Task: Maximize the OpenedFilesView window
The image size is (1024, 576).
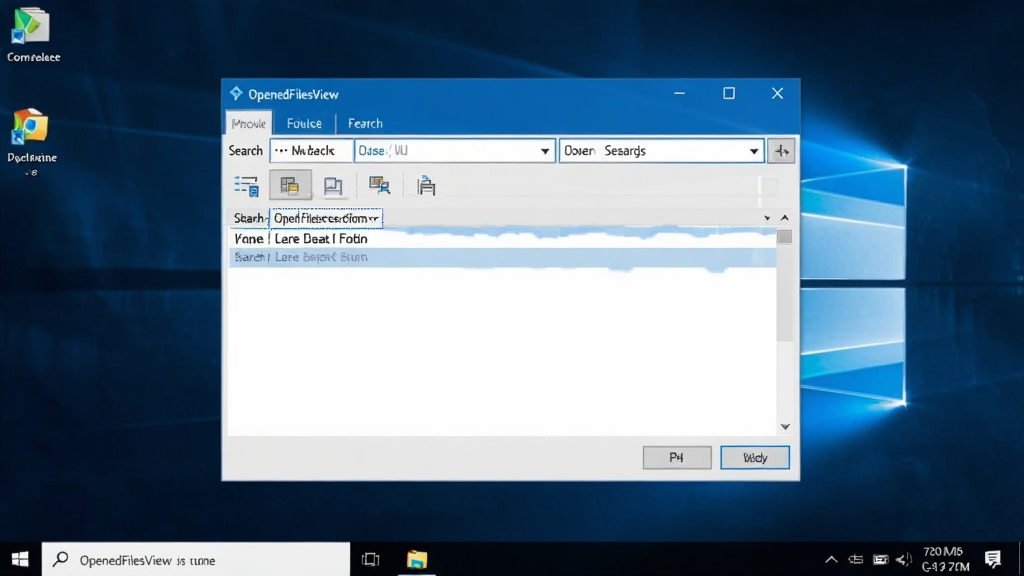Action: [729, 93]
